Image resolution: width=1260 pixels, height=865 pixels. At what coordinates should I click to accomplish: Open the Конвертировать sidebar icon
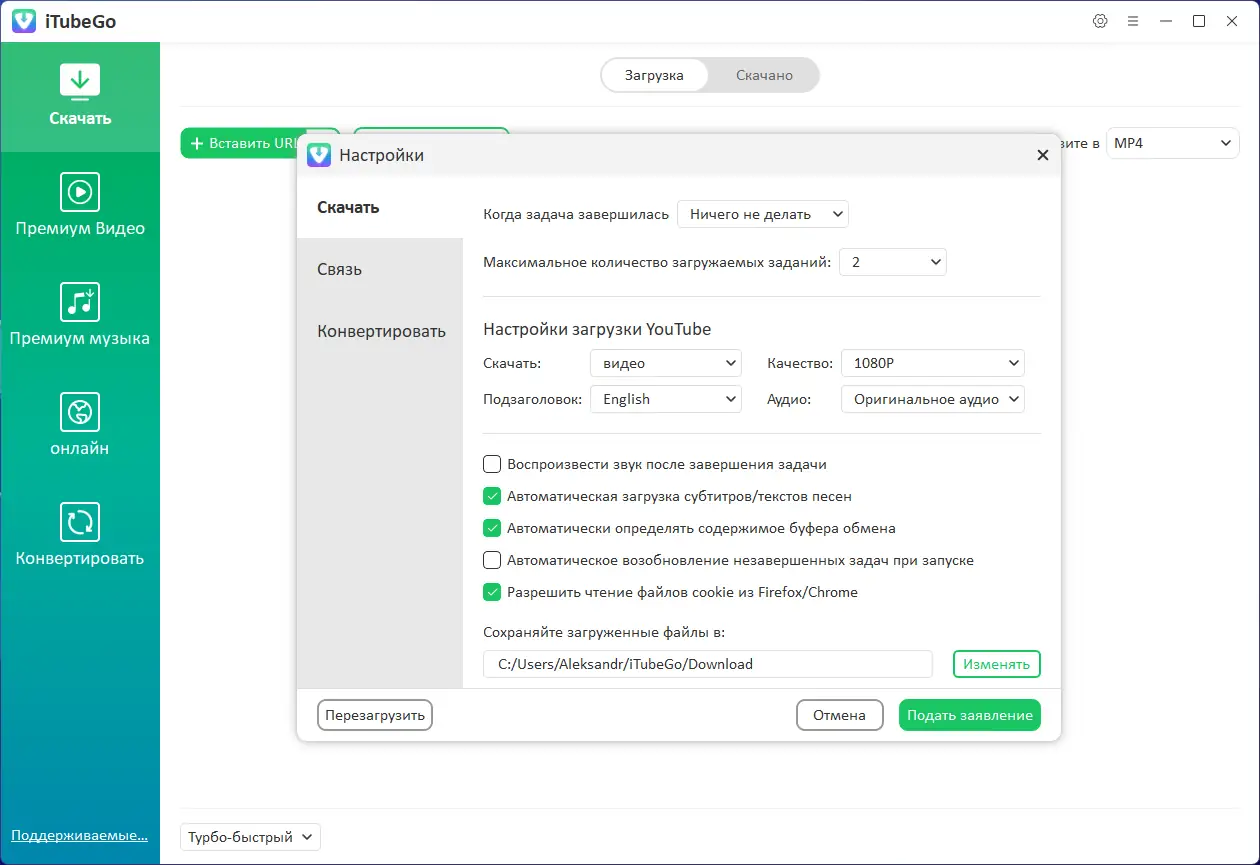pos(80,522)
